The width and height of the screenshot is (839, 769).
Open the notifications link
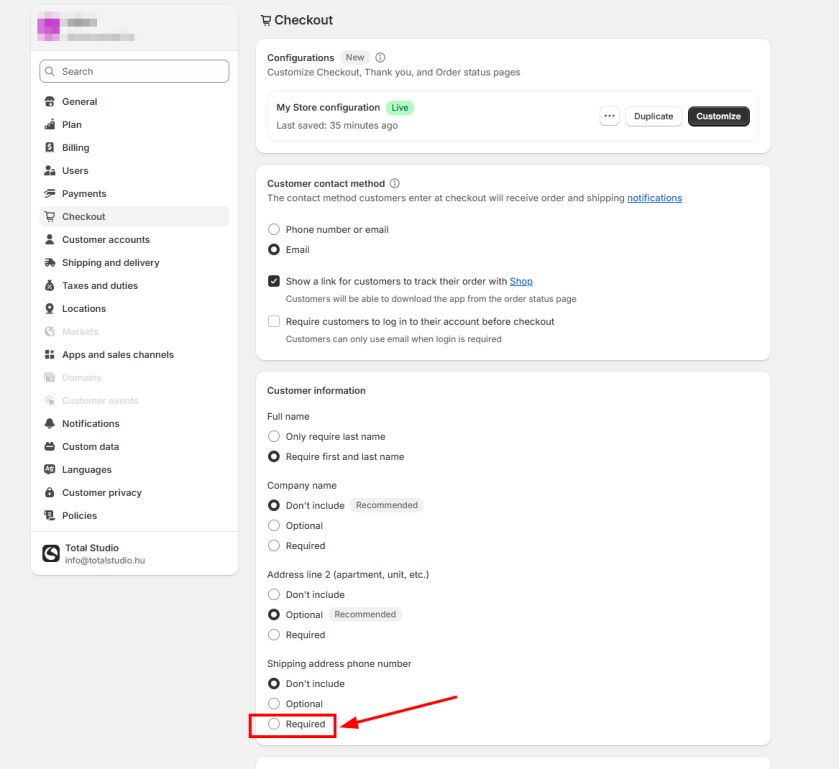tap(654, 198)
